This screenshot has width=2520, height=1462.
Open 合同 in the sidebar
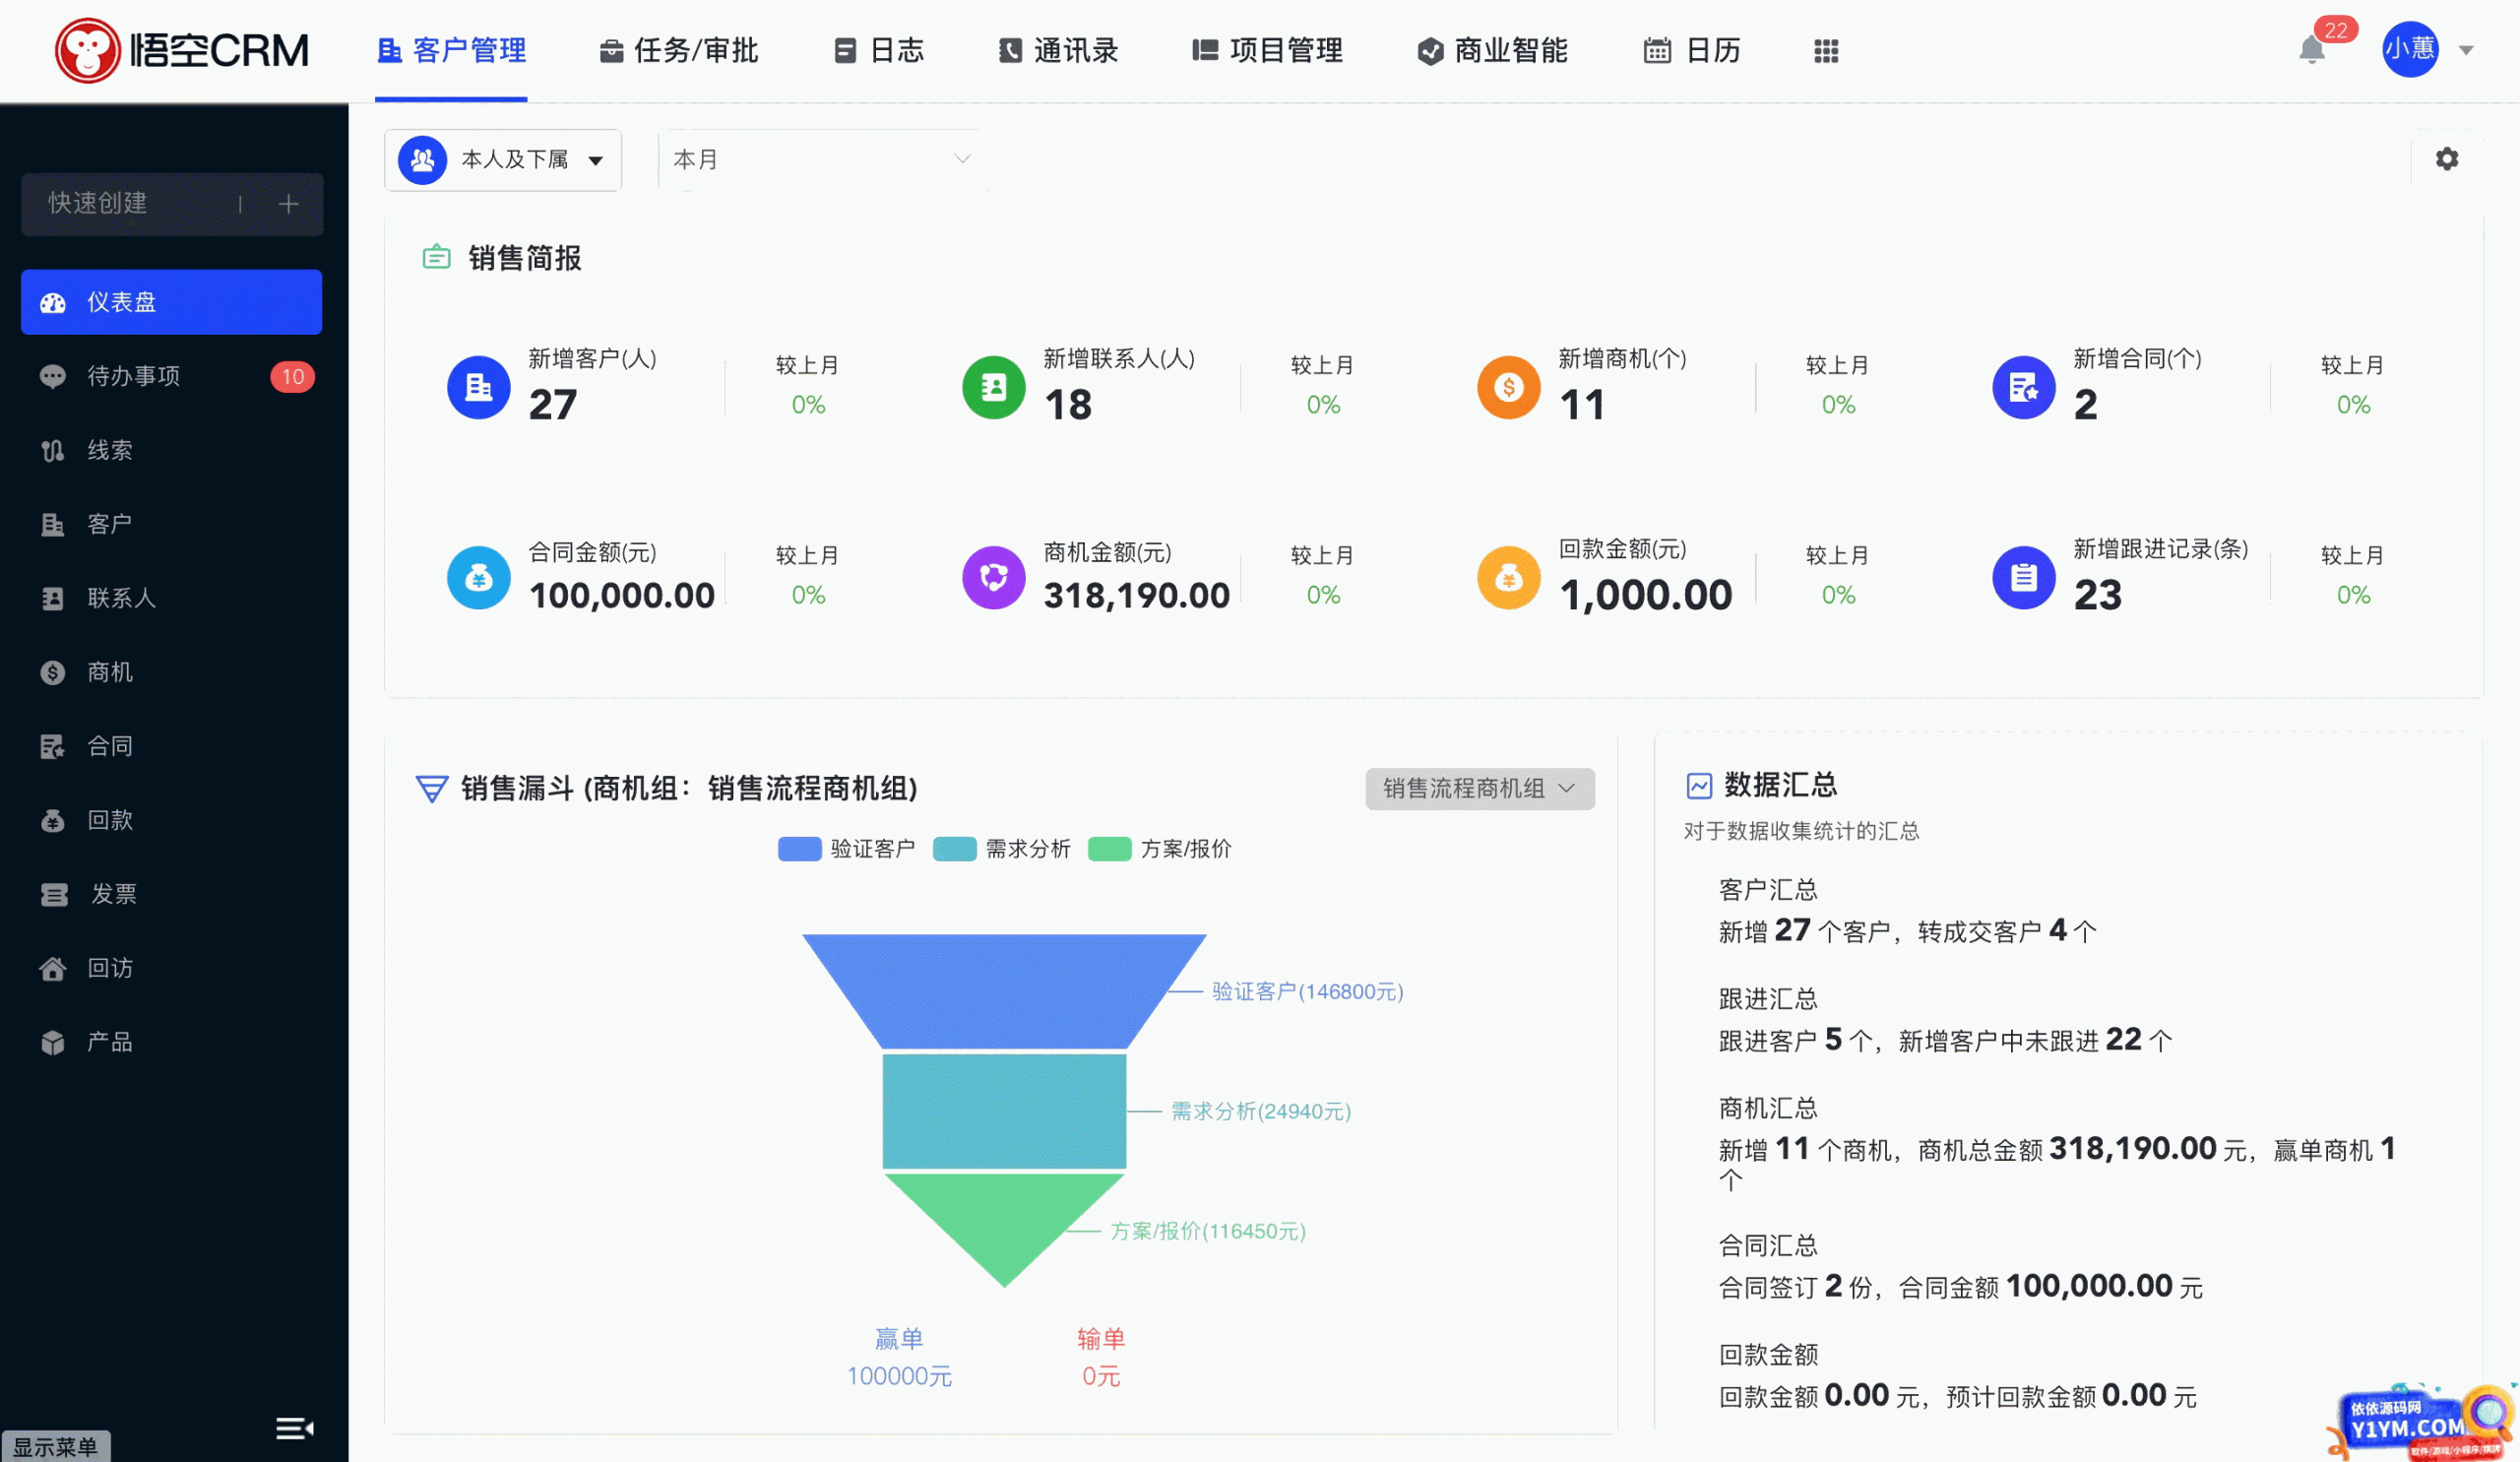(x=171, y=746)
